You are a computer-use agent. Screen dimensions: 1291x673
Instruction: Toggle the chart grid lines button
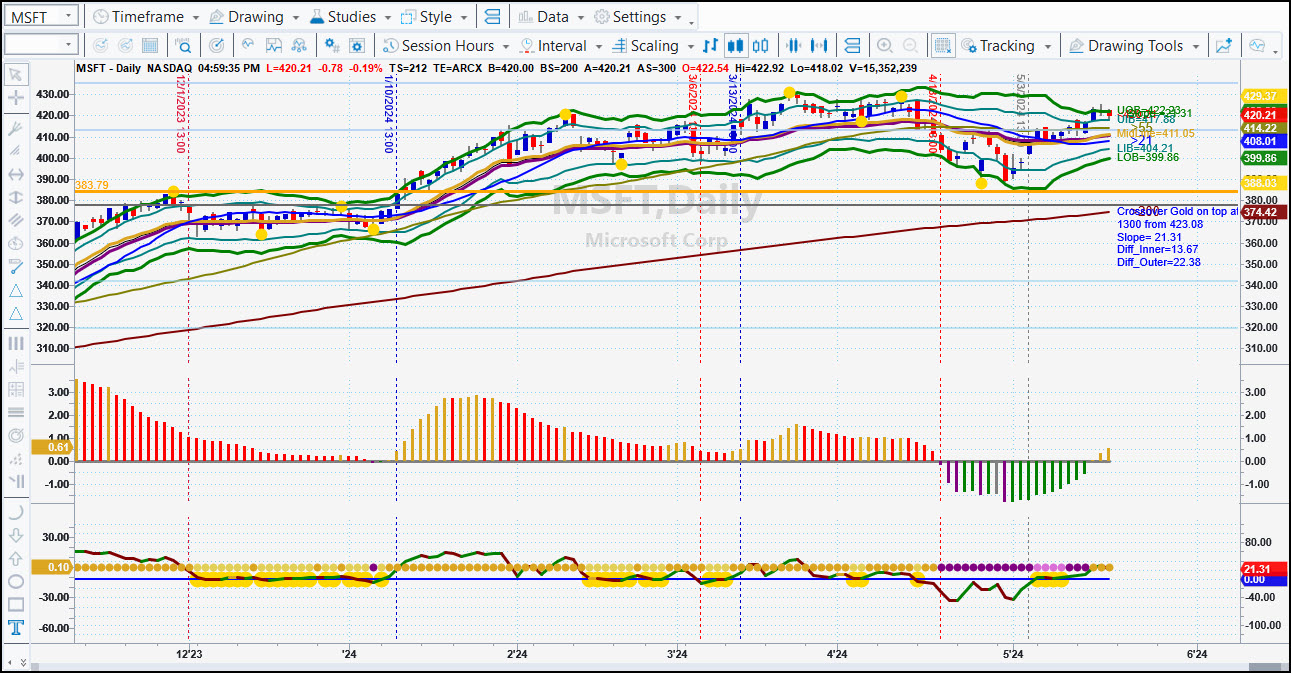942,46
